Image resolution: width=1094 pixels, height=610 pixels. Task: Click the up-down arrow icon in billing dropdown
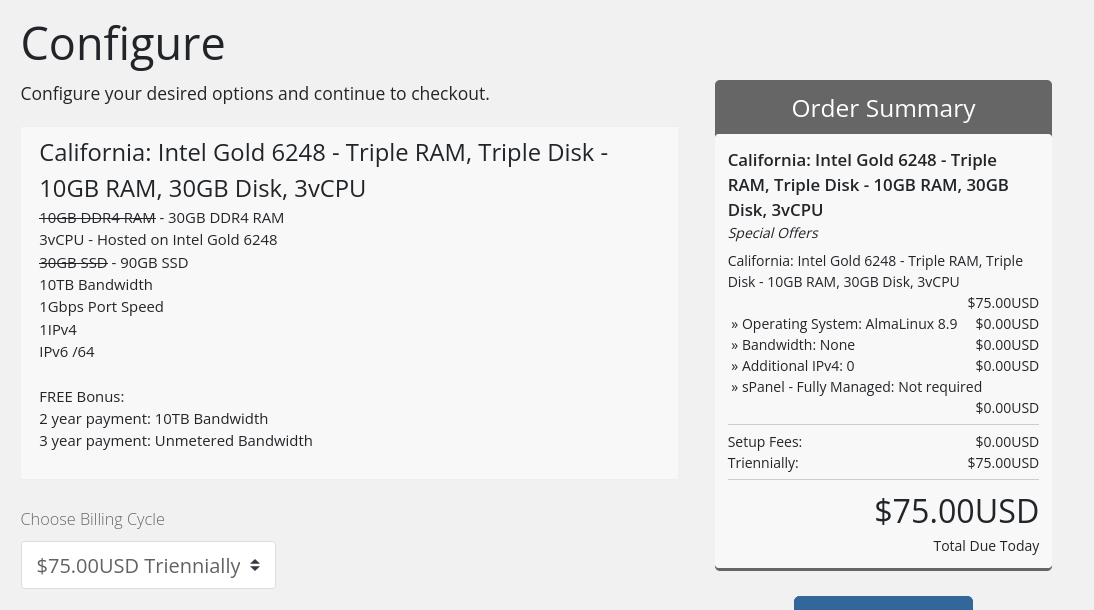255,565
